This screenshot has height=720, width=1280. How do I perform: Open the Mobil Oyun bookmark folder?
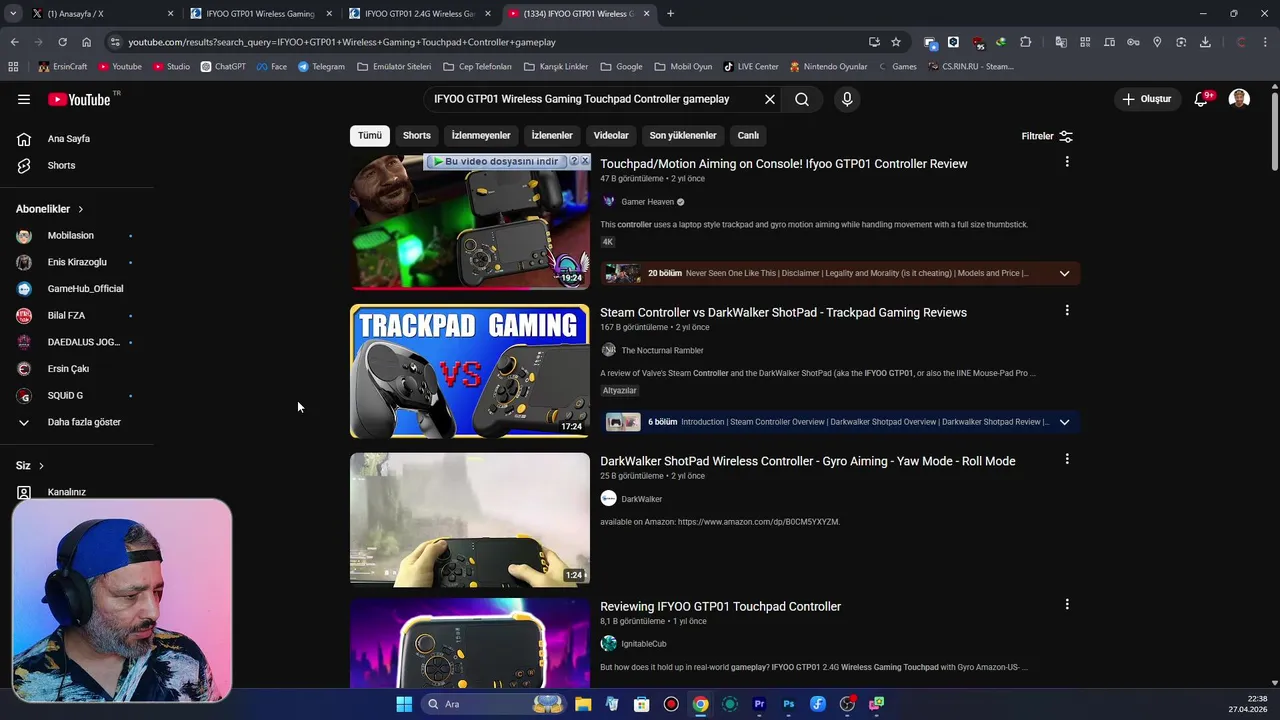click(683, 67)
